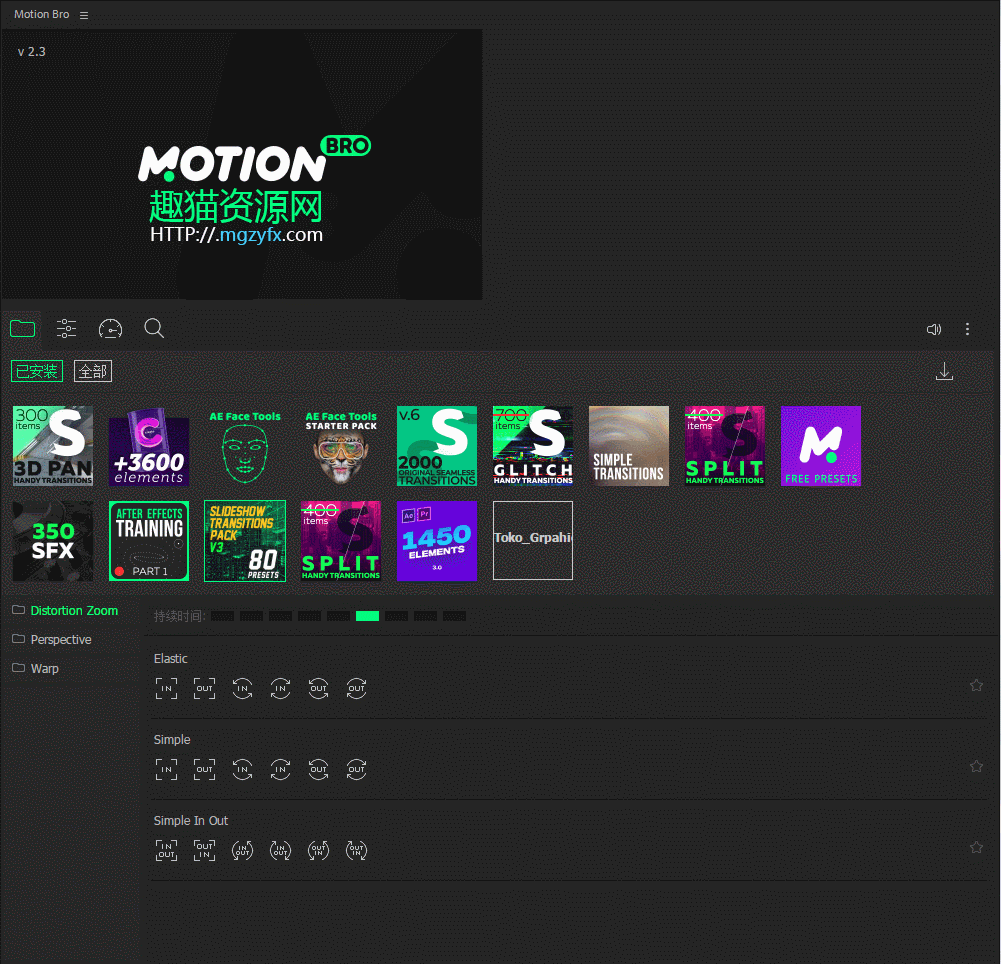Apply Simple clockwise rotate IN preset
Image resolution: width=1001 pixels, height=964 pixels.
coord(280,769)
